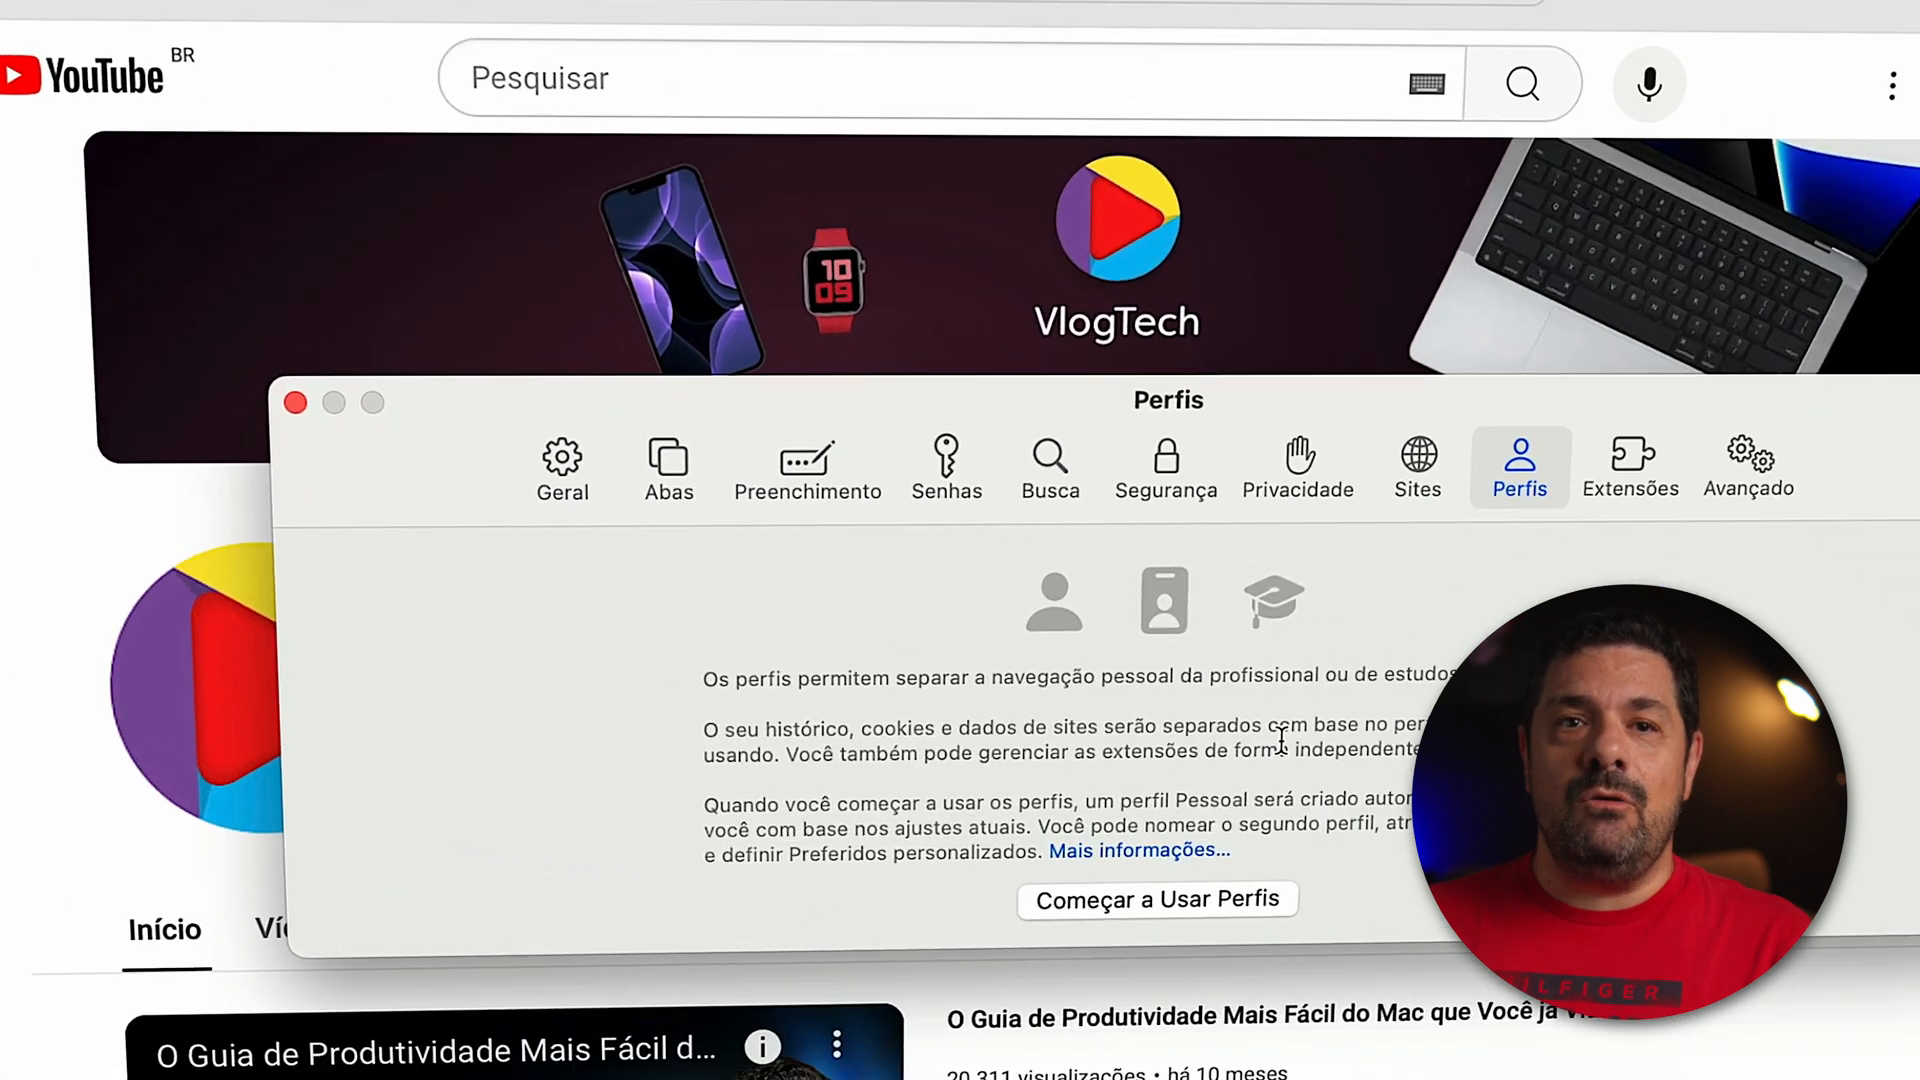Open the Segurança preferences tab
This screenshot has height=1080, width=1920.
pos(1166,468)
